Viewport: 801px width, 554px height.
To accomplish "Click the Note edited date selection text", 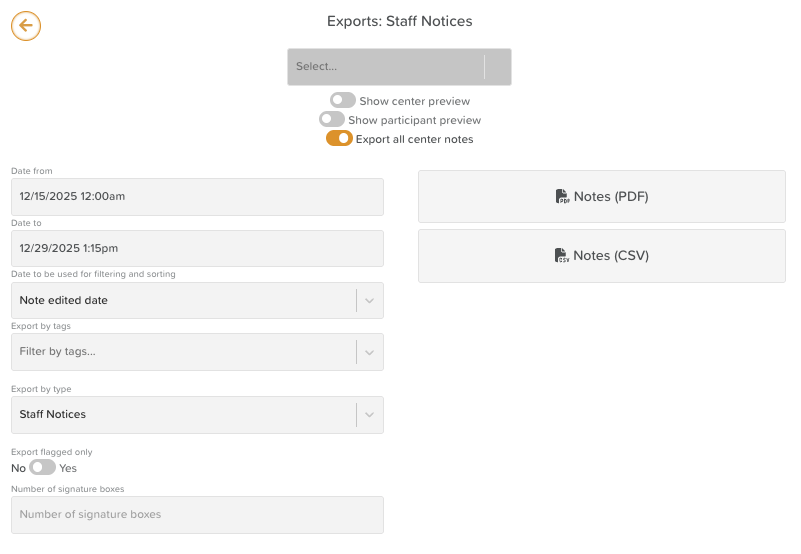I will pyautogui.click(x=64, y=300).
